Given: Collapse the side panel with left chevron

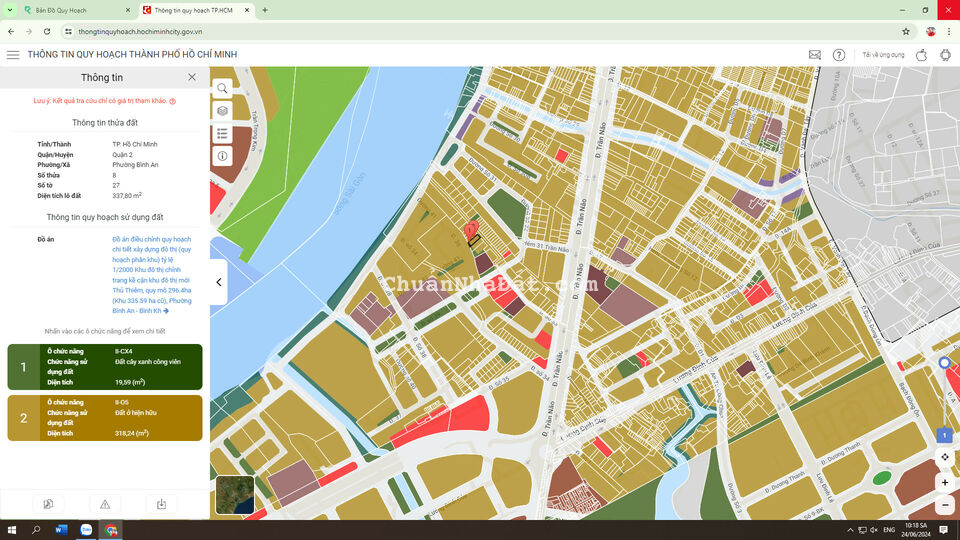Looking at the screenshot, I should tap(219, 282).
